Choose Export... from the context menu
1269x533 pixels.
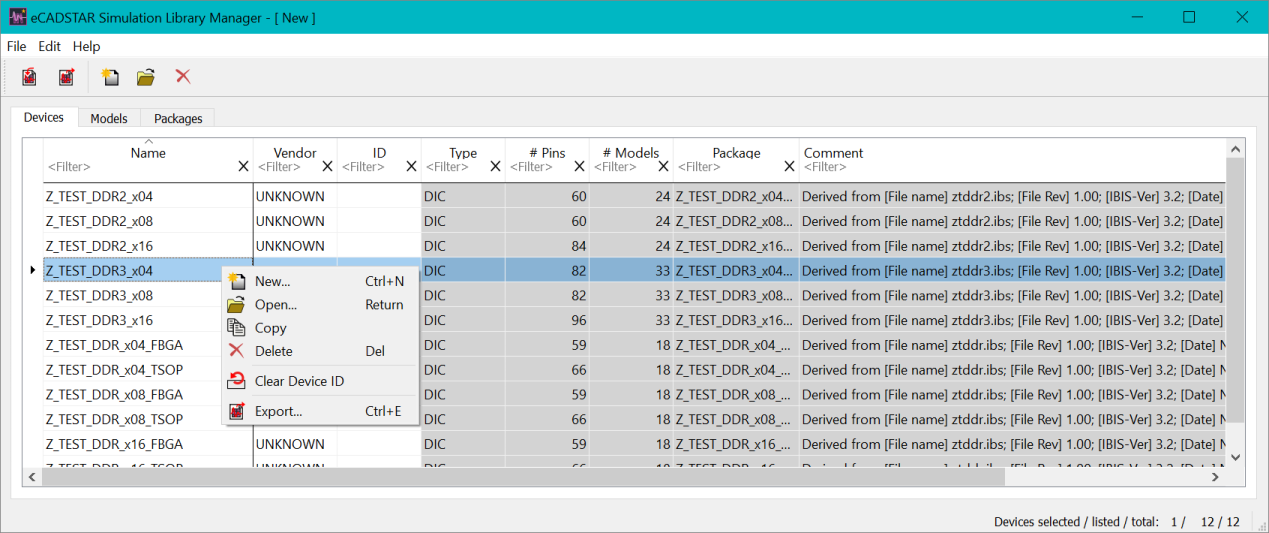(x=320, y=411)
